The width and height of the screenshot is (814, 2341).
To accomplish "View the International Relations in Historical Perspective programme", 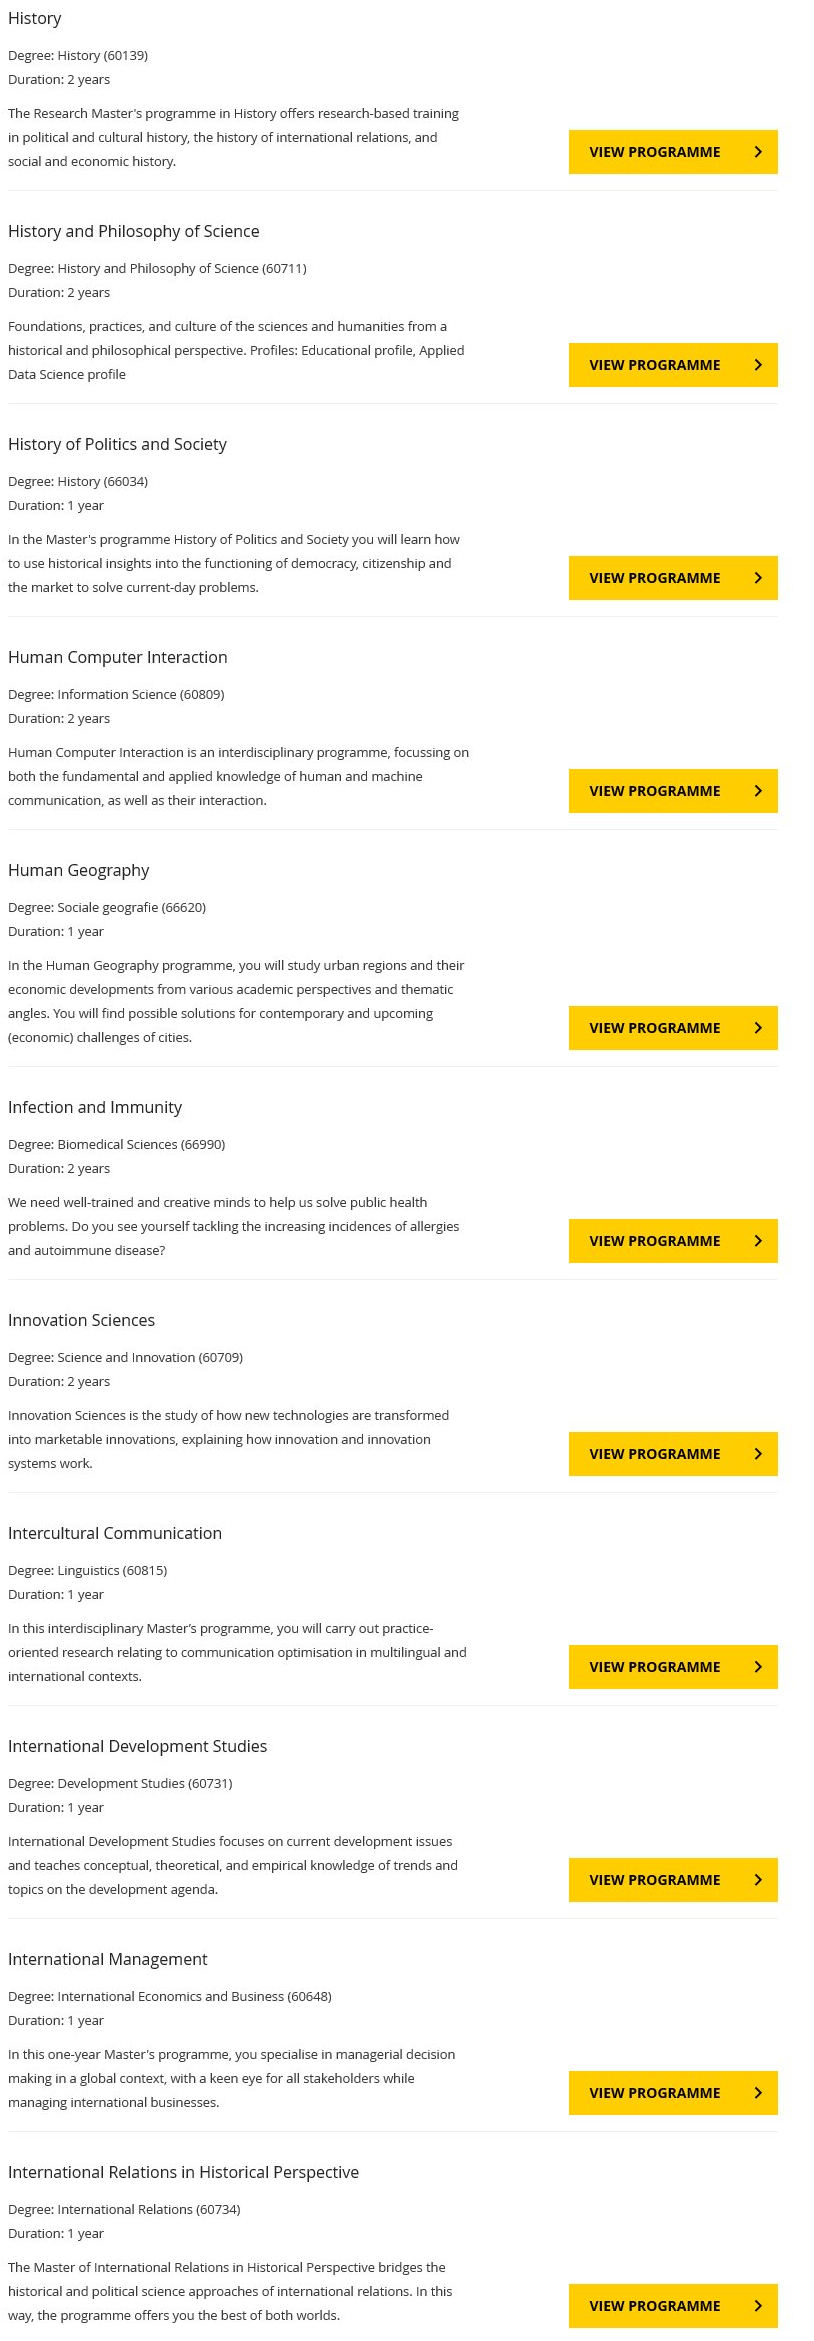I will coord(673,2306).
